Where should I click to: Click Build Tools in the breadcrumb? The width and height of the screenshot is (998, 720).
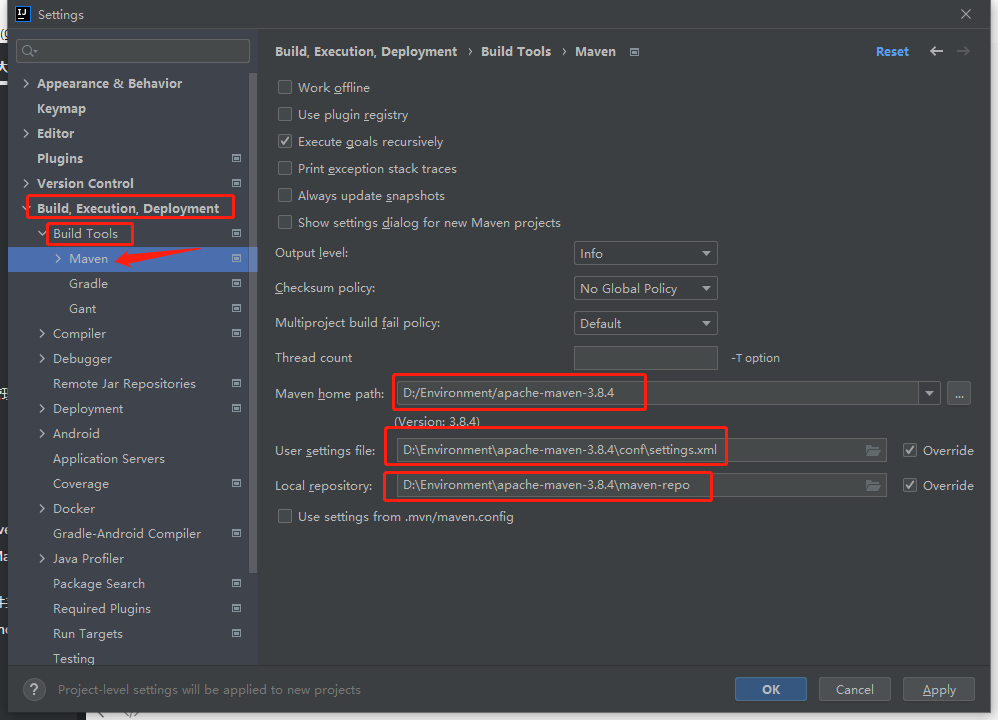click(x=516, y=52)
